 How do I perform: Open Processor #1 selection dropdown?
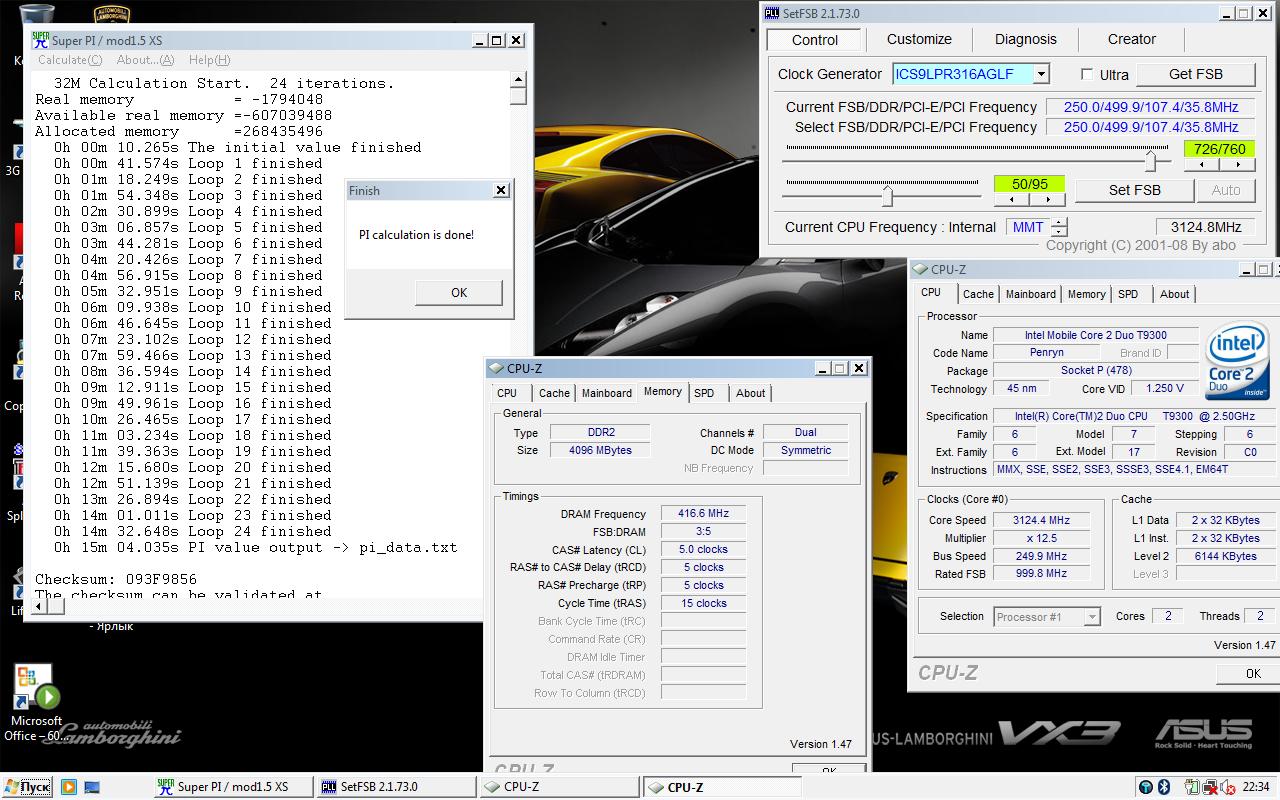pos(1091,617)
